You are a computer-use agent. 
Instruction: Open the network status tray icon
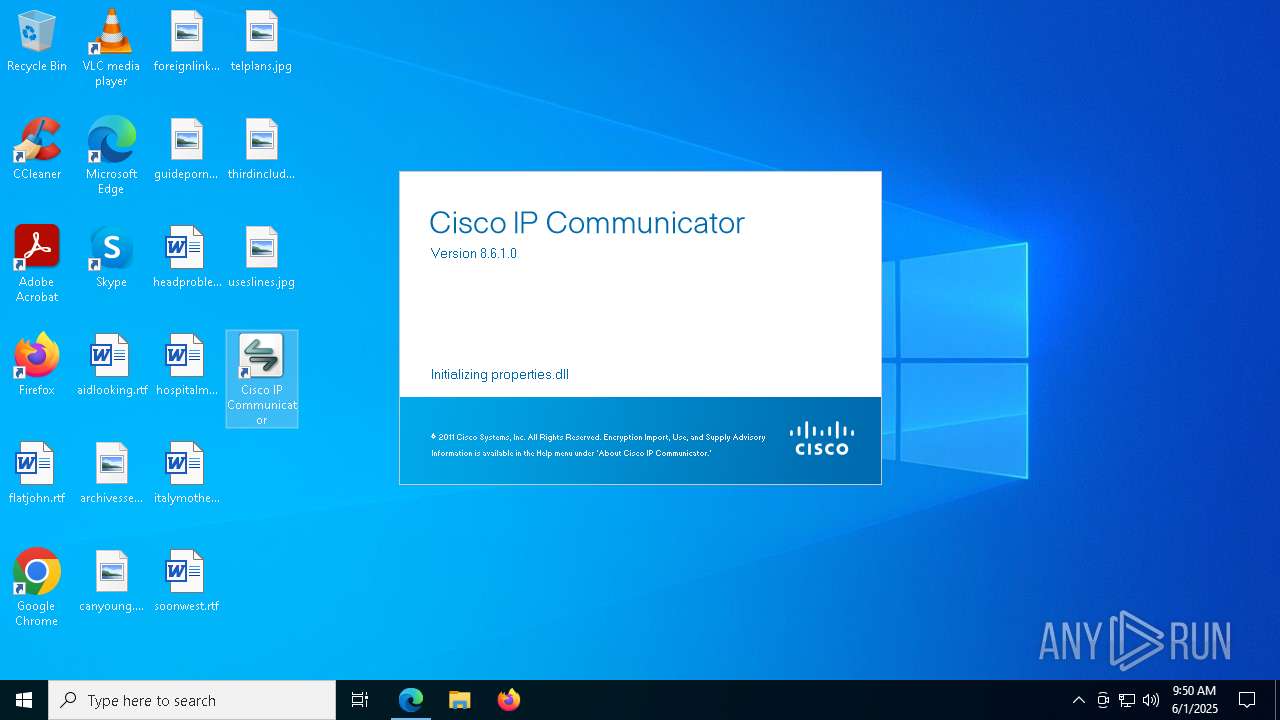click(x=1127, y=700)
